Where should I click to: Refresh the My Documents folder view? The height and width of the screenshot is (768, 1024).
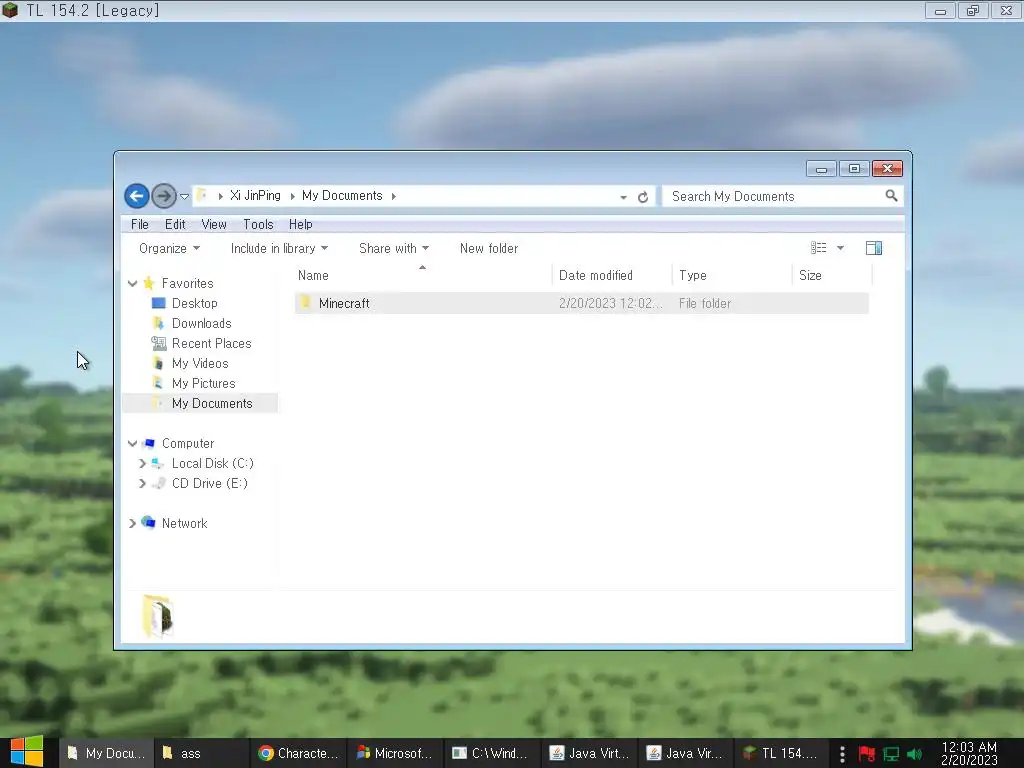coord(643,197)
